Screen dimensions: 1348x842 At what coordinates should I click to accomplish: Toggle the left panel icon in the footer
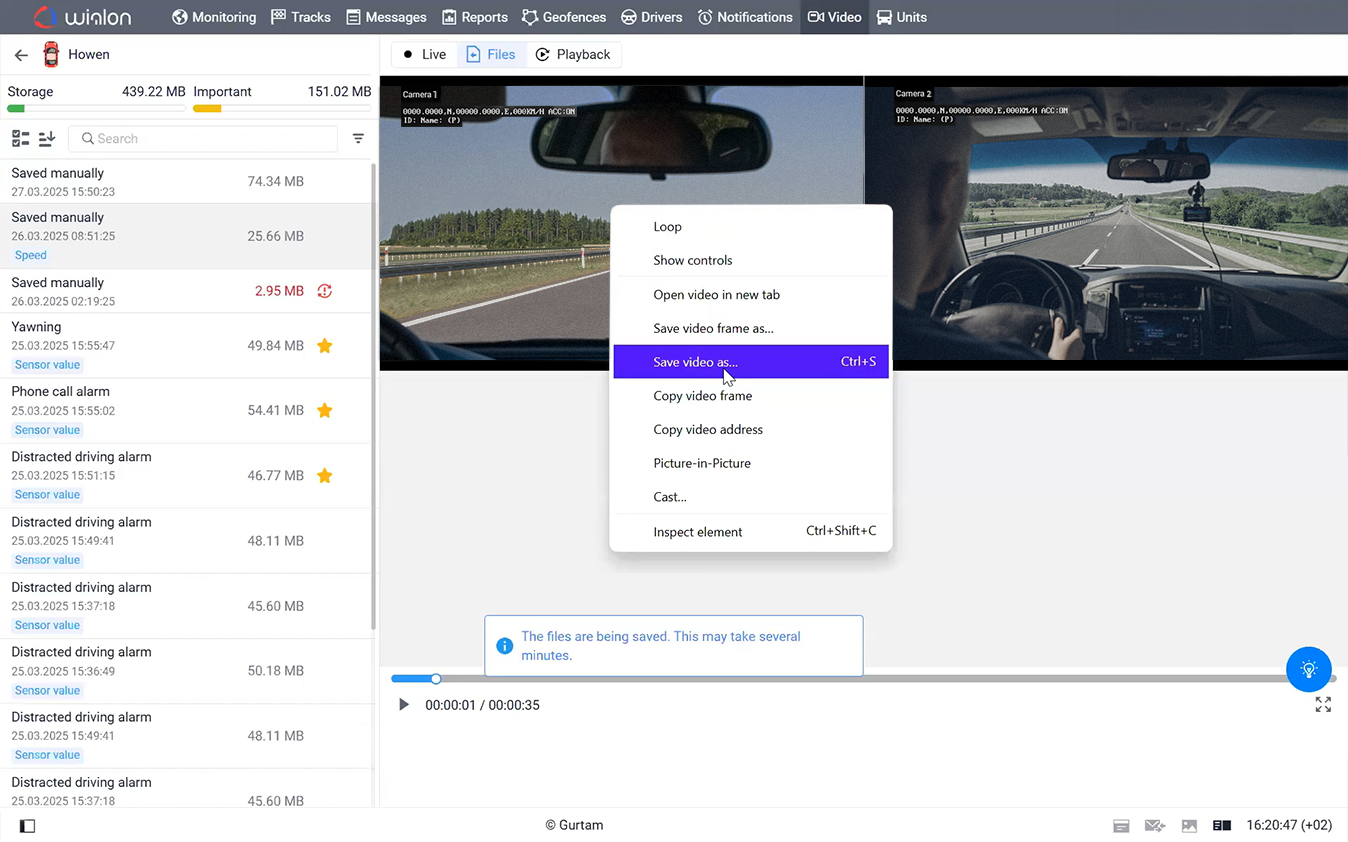(27, 826)
